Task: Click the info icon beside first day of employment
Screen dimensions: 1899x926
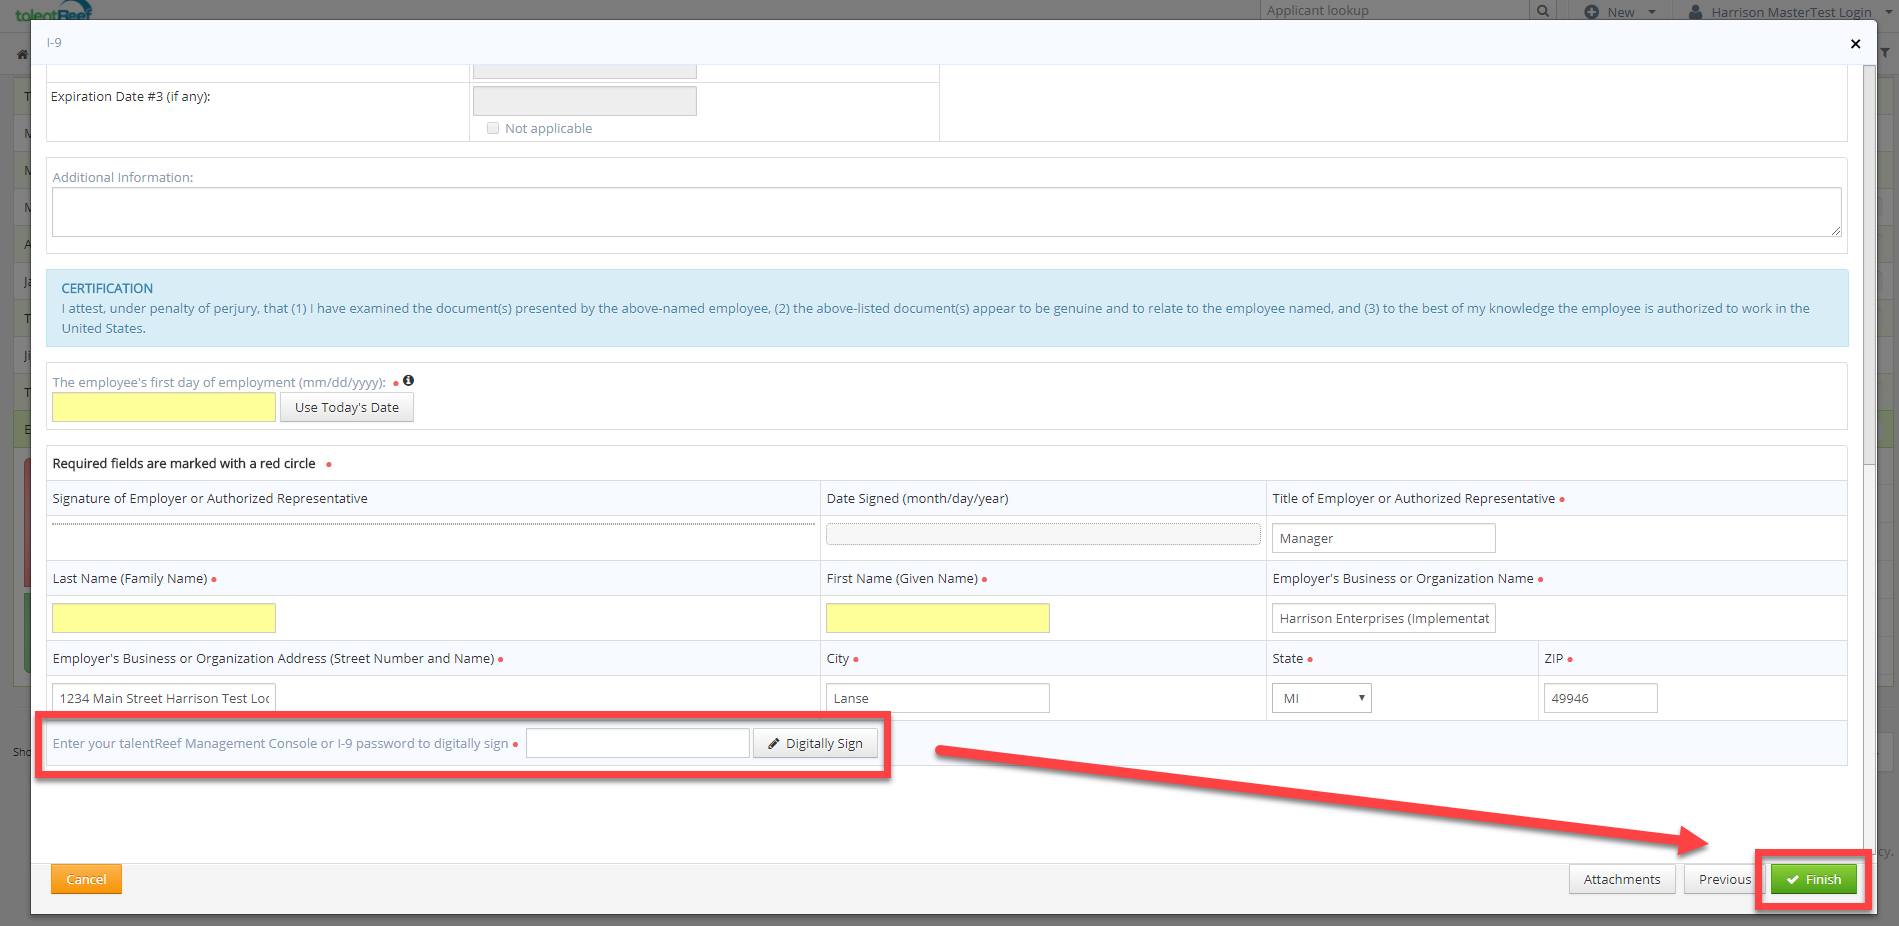Action: tap(408, 381)
